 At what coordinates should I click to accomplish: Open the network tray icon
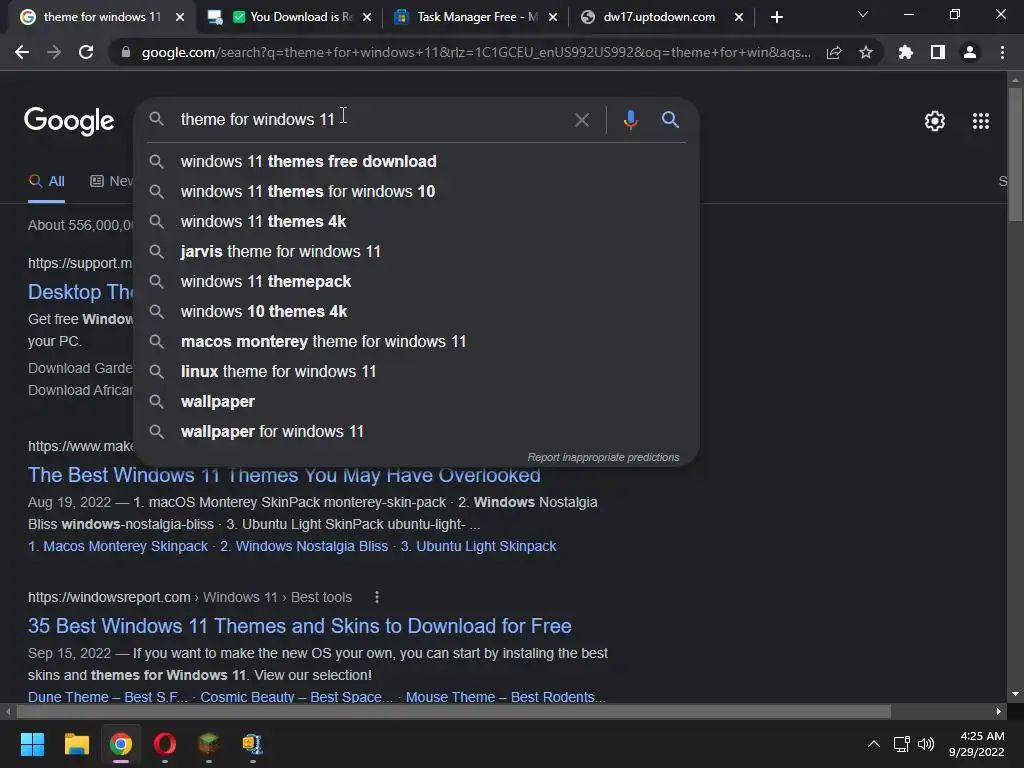coord(901,744)
